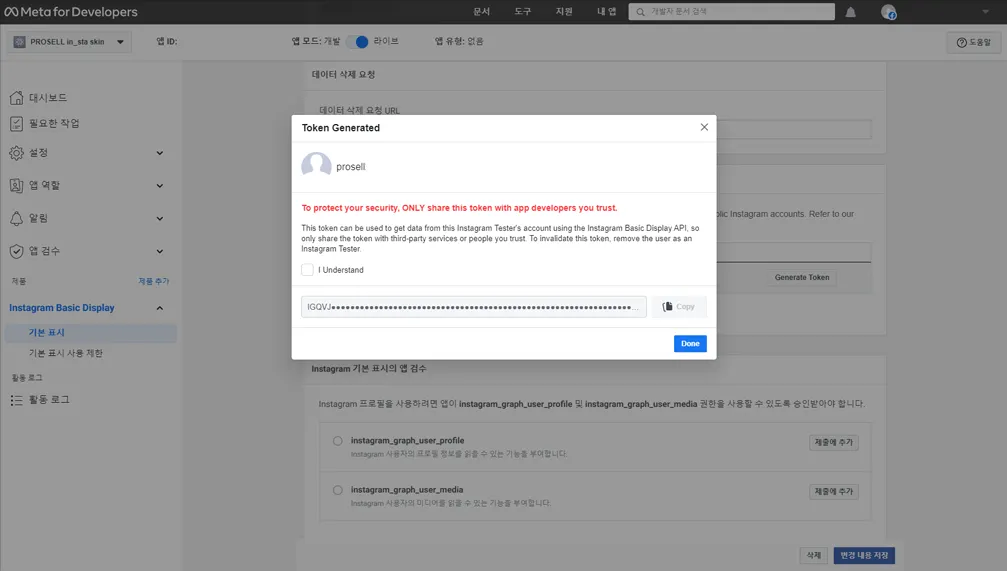Click the Done button
Image resolution: width=1007 pixels, height=571 pixels.
(690, 344)
